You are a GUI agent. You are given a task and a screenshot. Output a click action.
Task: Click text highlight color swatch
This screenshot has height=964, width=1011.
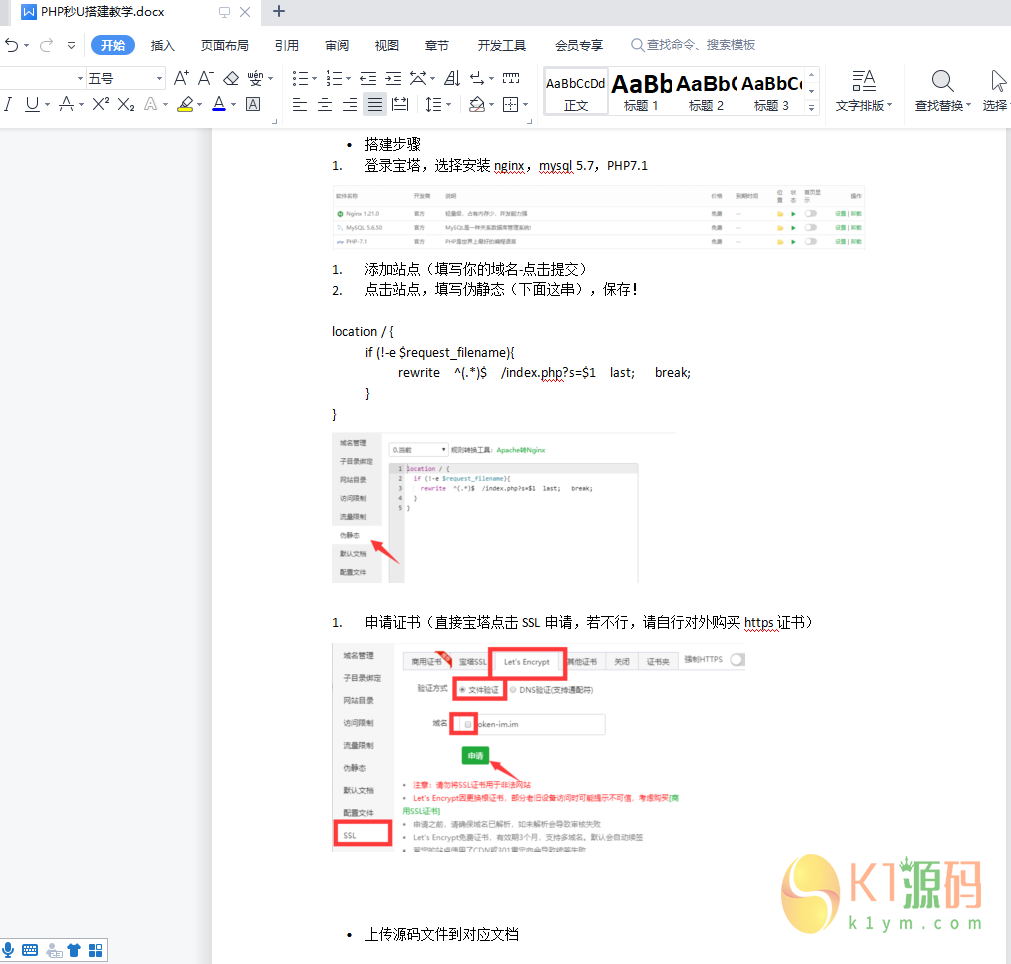(186, 104)
